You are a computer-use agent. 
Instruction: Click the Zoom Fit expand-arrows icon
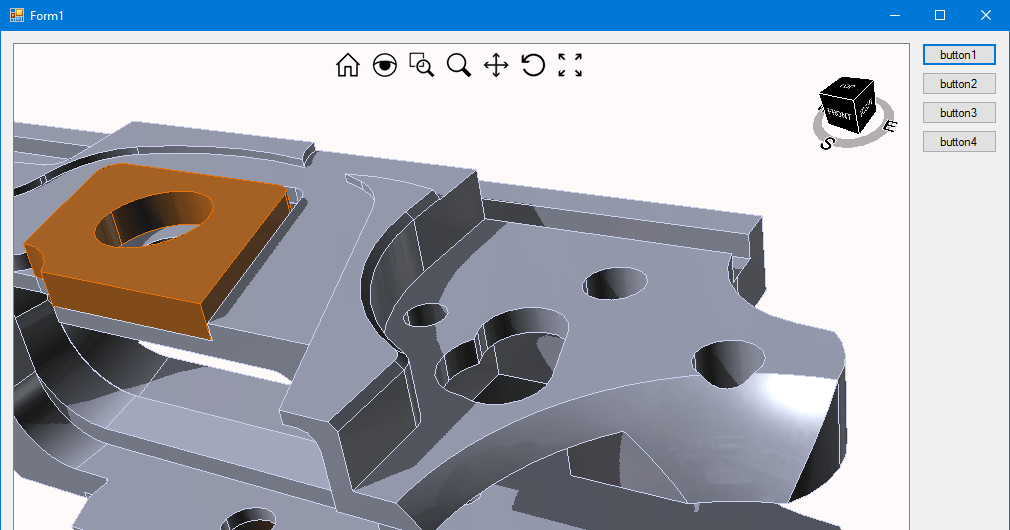[x=570, y=66]
